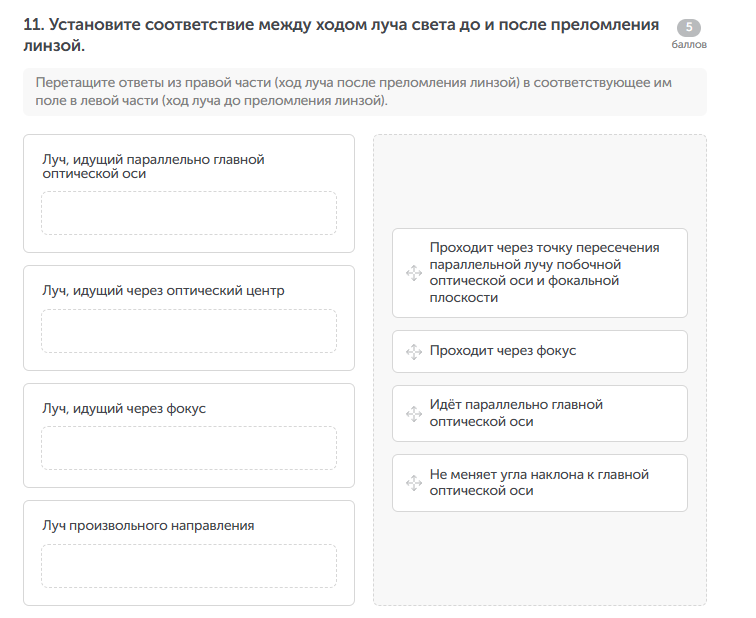Click move icon of 'Проходит через точку пересечения' answer
This screenshot has width=756, height=618.
412,273
